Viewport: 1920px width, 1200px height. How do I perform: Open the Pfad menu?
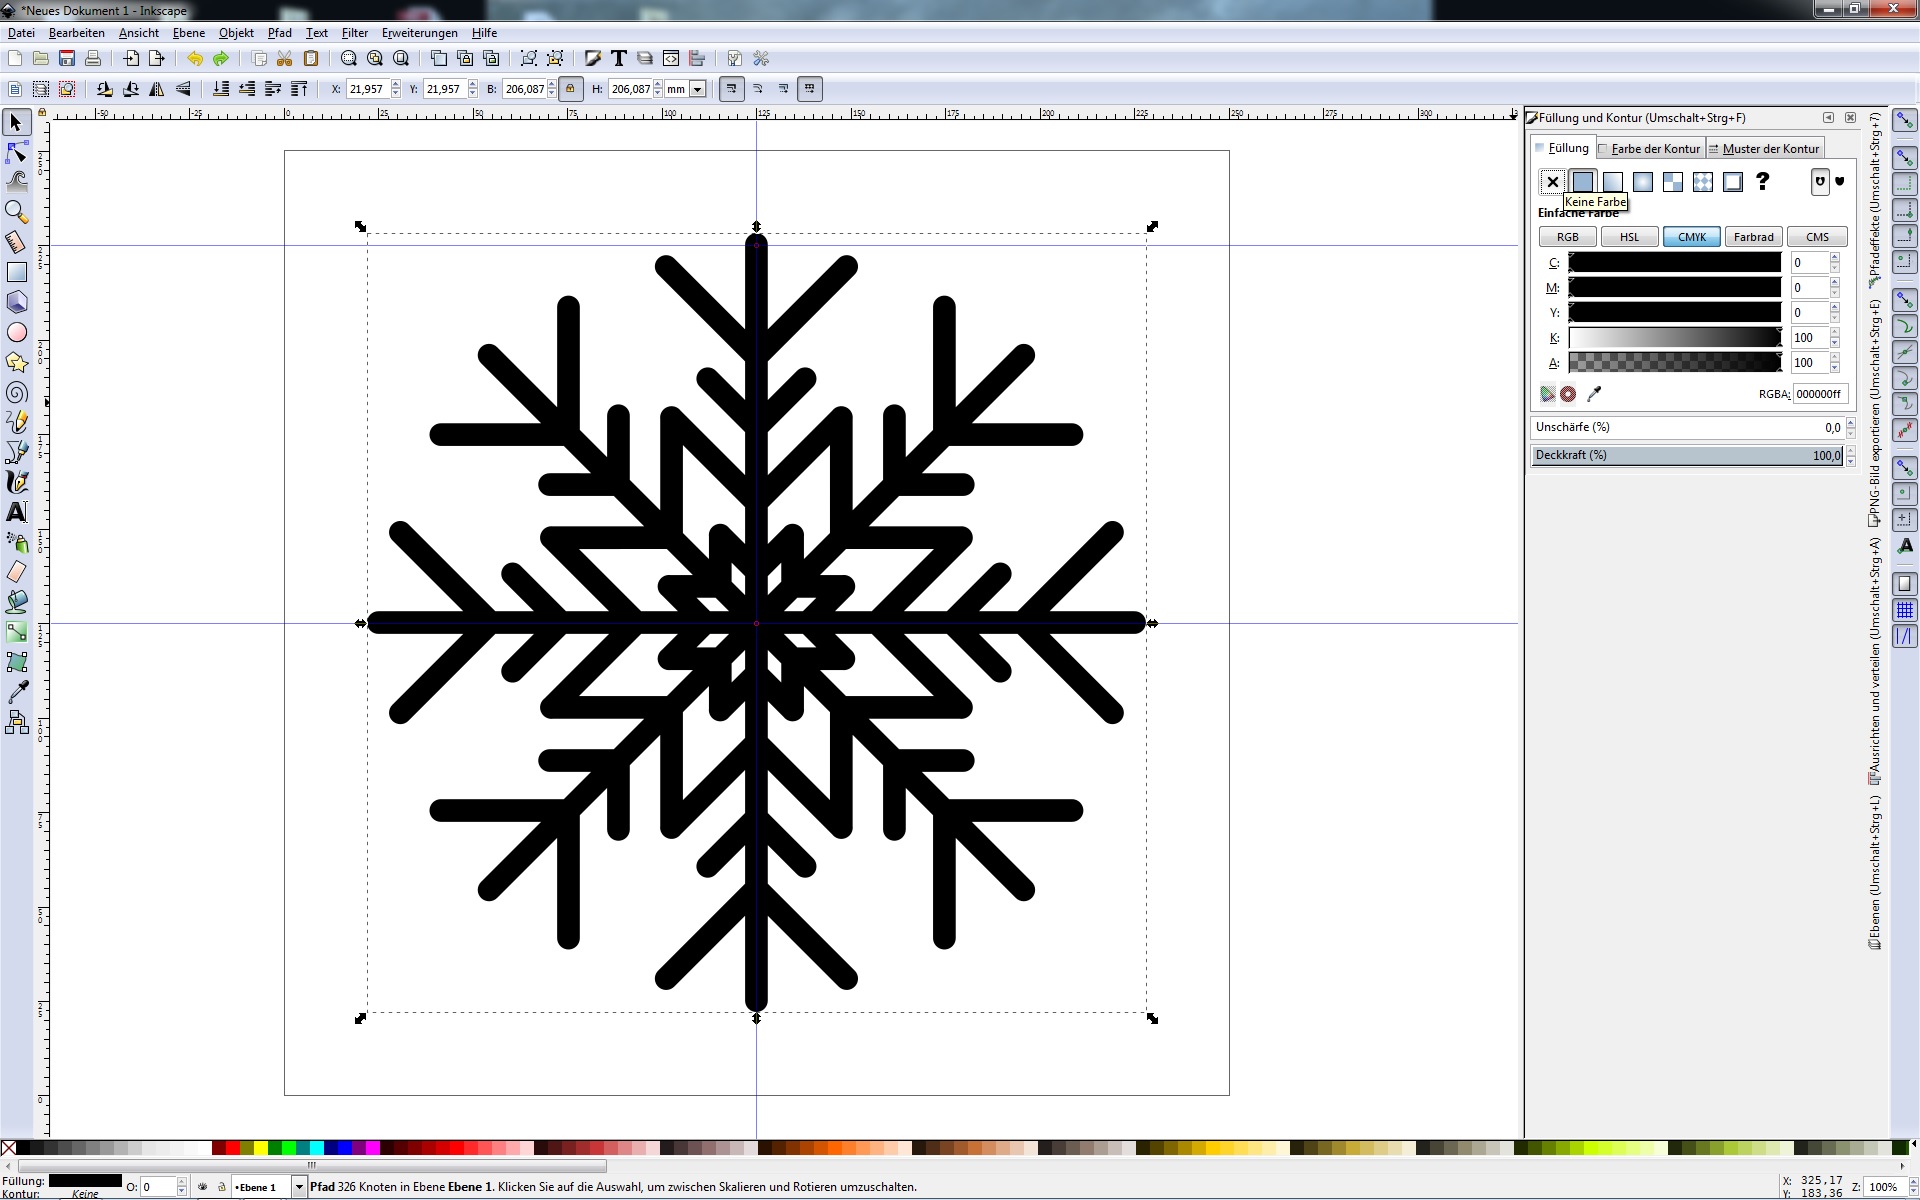[279, 33]
